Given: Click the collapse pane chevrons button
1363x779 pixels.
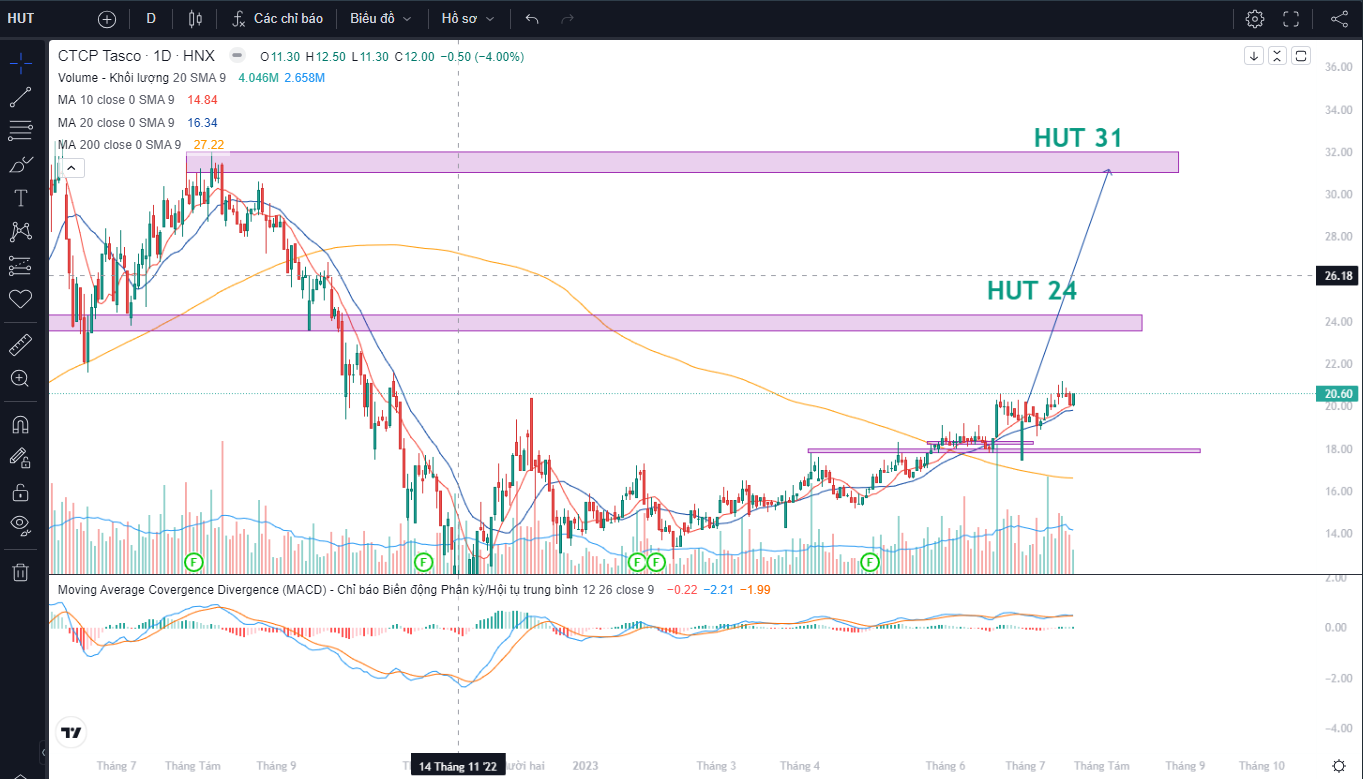Looking at the screenshot, I should (x=1277, y=56).
